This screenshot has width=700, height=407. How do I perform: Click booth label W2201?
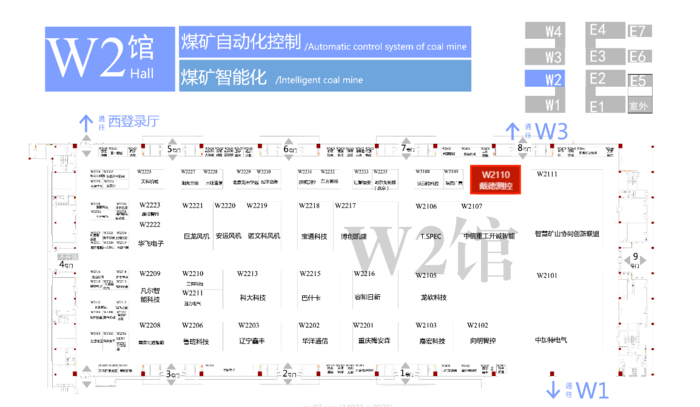pyautogui.click(x=363, y=325)
